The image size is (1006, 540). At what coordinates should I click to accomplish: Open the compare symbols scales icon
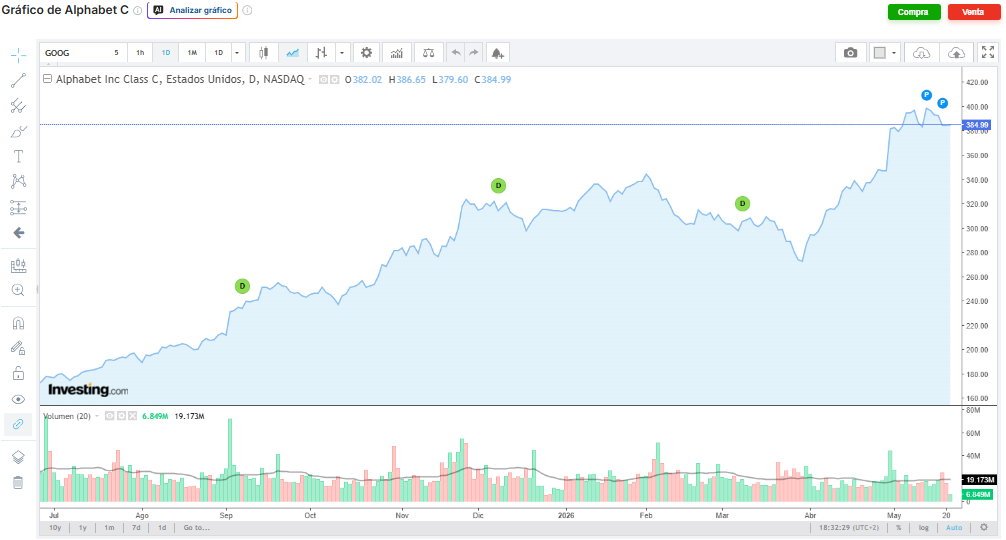click(x=429, y=53)
